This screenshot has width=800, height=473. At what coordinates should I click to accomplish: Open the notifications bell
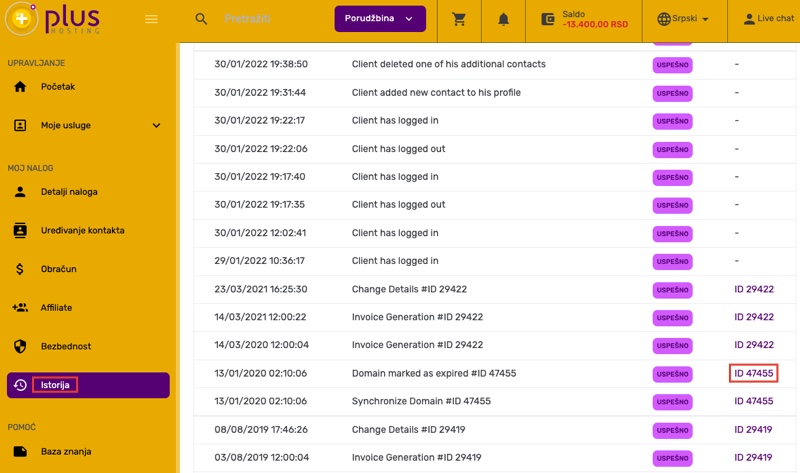[x=504, y=19]
